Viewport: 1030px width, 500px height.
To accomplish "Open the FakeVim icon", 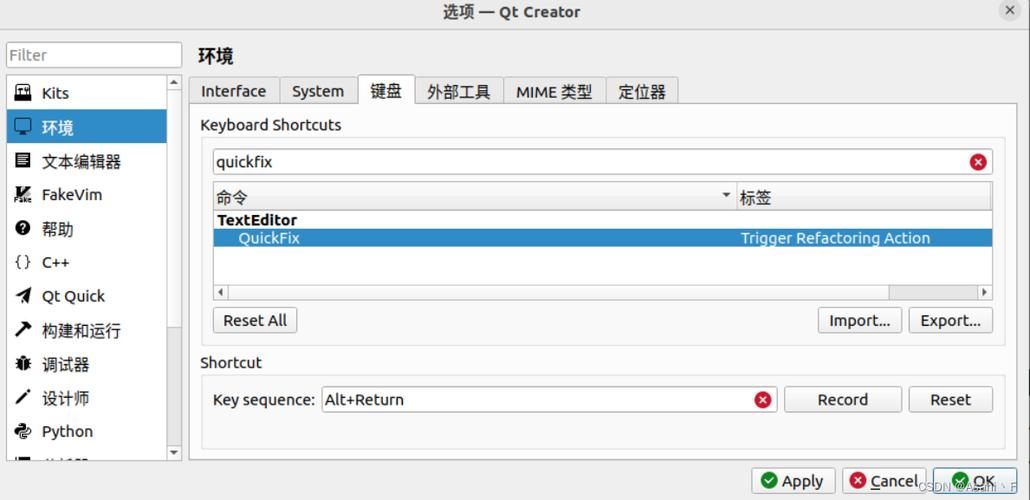I will tap(23, 194).
